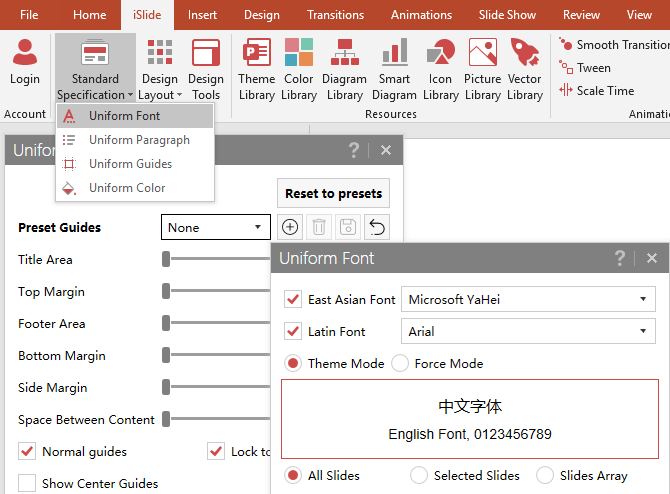Click the Smooth Transition animation tool
670x494 pixels.
614,44
